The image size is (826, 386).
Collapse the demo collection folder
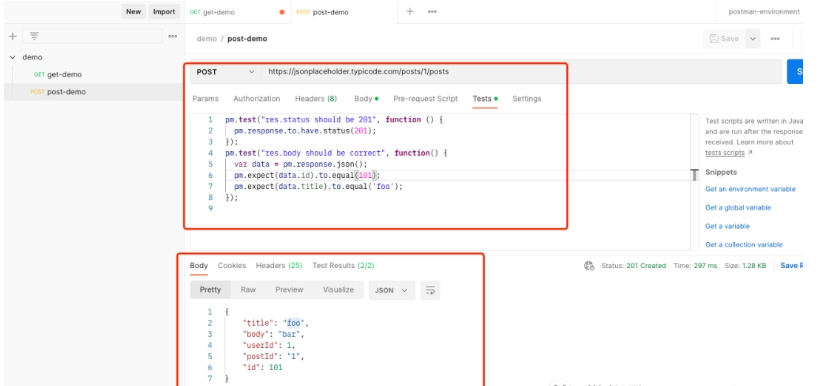pyautogui.click(x=13, y=57)
